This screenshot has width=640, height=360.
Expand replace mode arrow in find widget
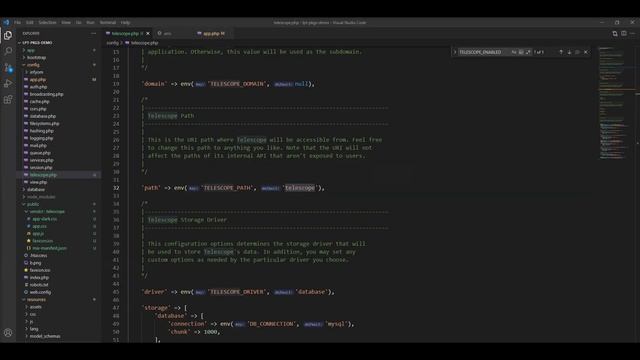(455, 52)
